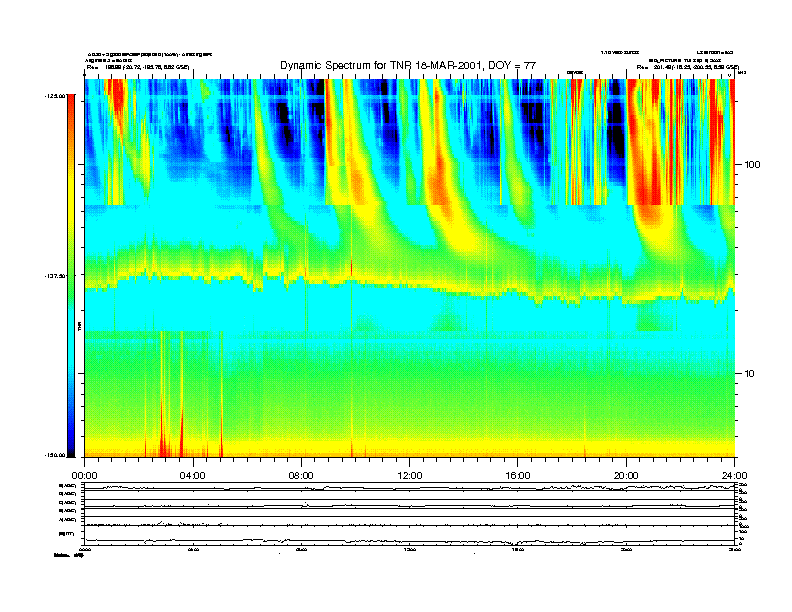Click the plot title 'Dynamic Spectrum for TNR 18-MAR-2001, DOY = 77'
The image size is (792, 612).
pos(408,65)
